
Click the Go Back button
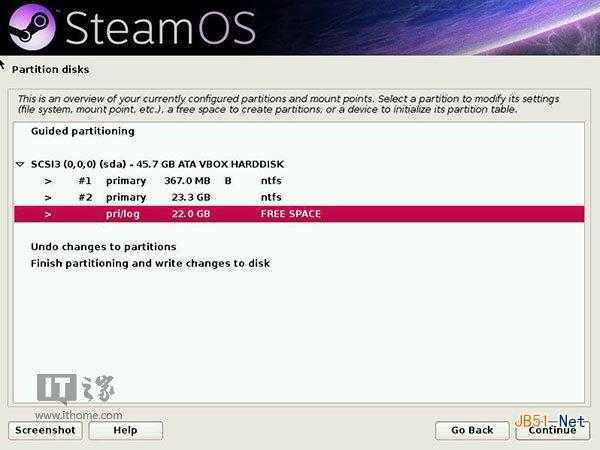[472, 430]
